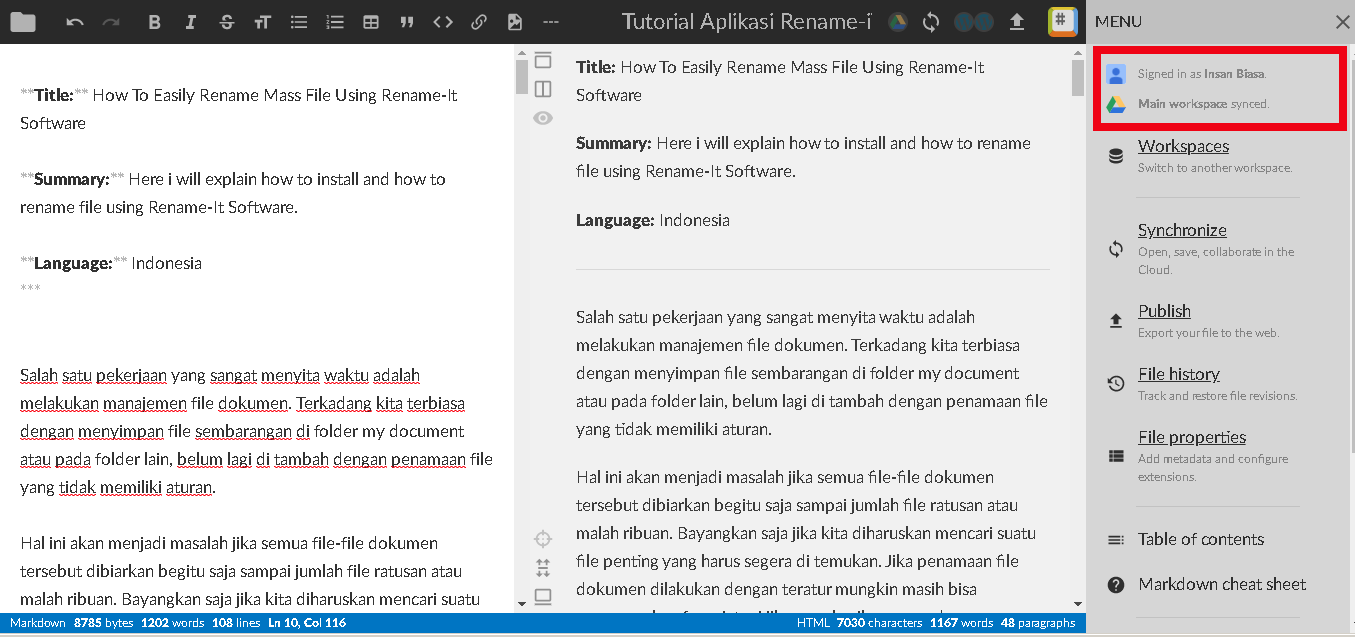Screen dimensions: 1355x637
Task: Click '**Title:**' text in the editor
Action: point(54,96)
